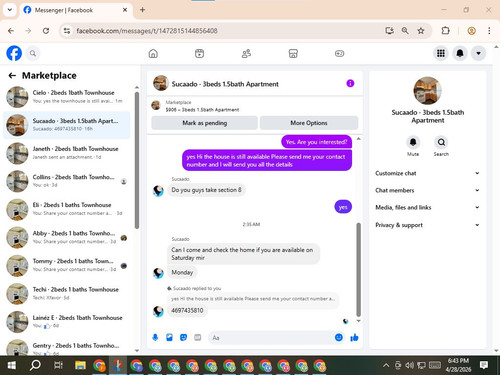The width and height of the screenshot is (500, 375).
Task: Reload the page
Action: [x=46, y=31]
